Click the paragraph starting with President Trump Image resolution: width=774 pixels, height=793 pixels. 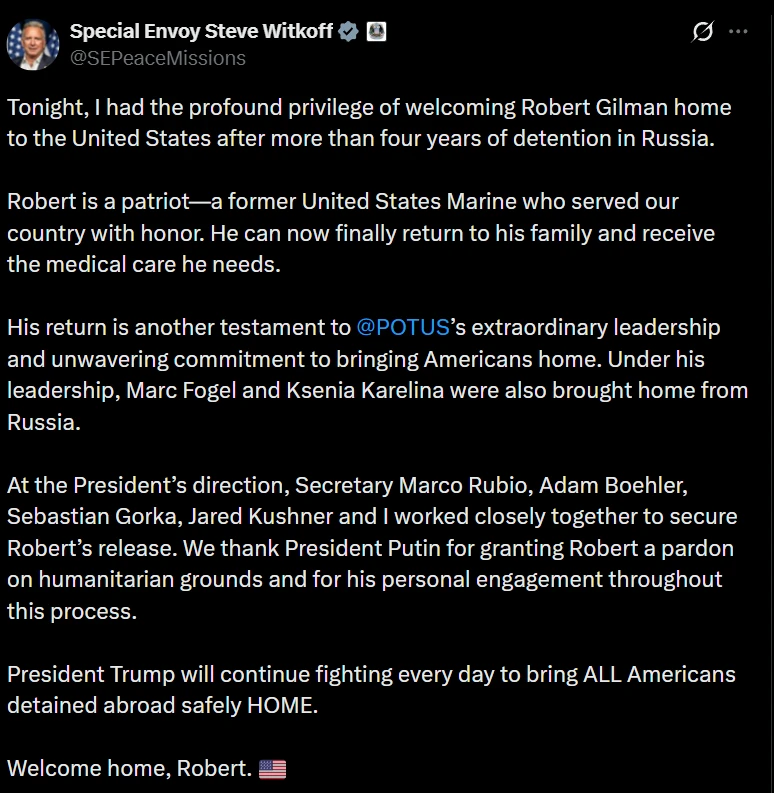coord(371,690)
